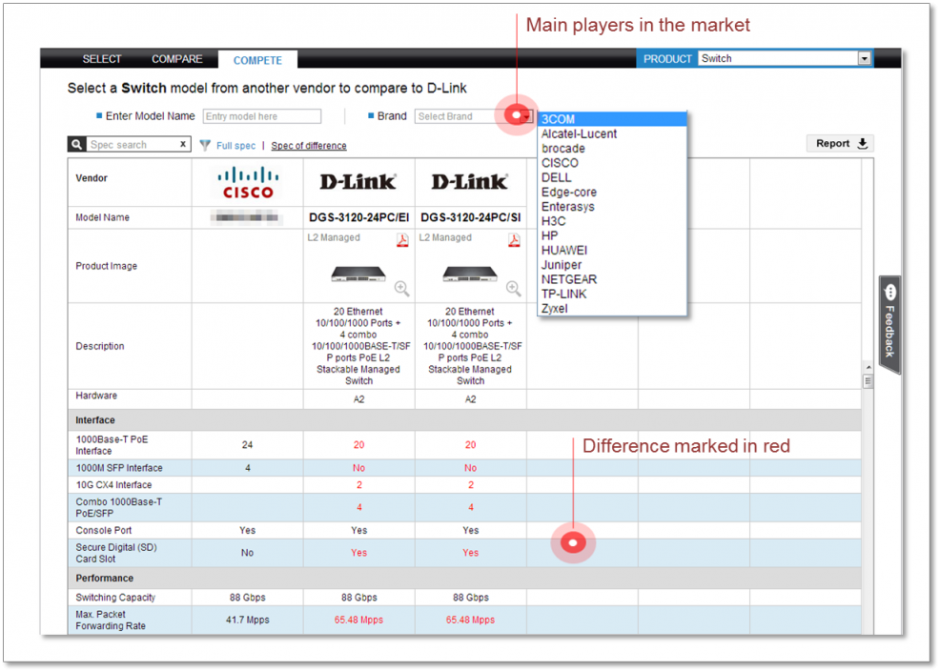Viewport: 940px width, 672px height.
Task: Click the Max. Packet Forwarding Rate label
Action: (x=111, y=620)
